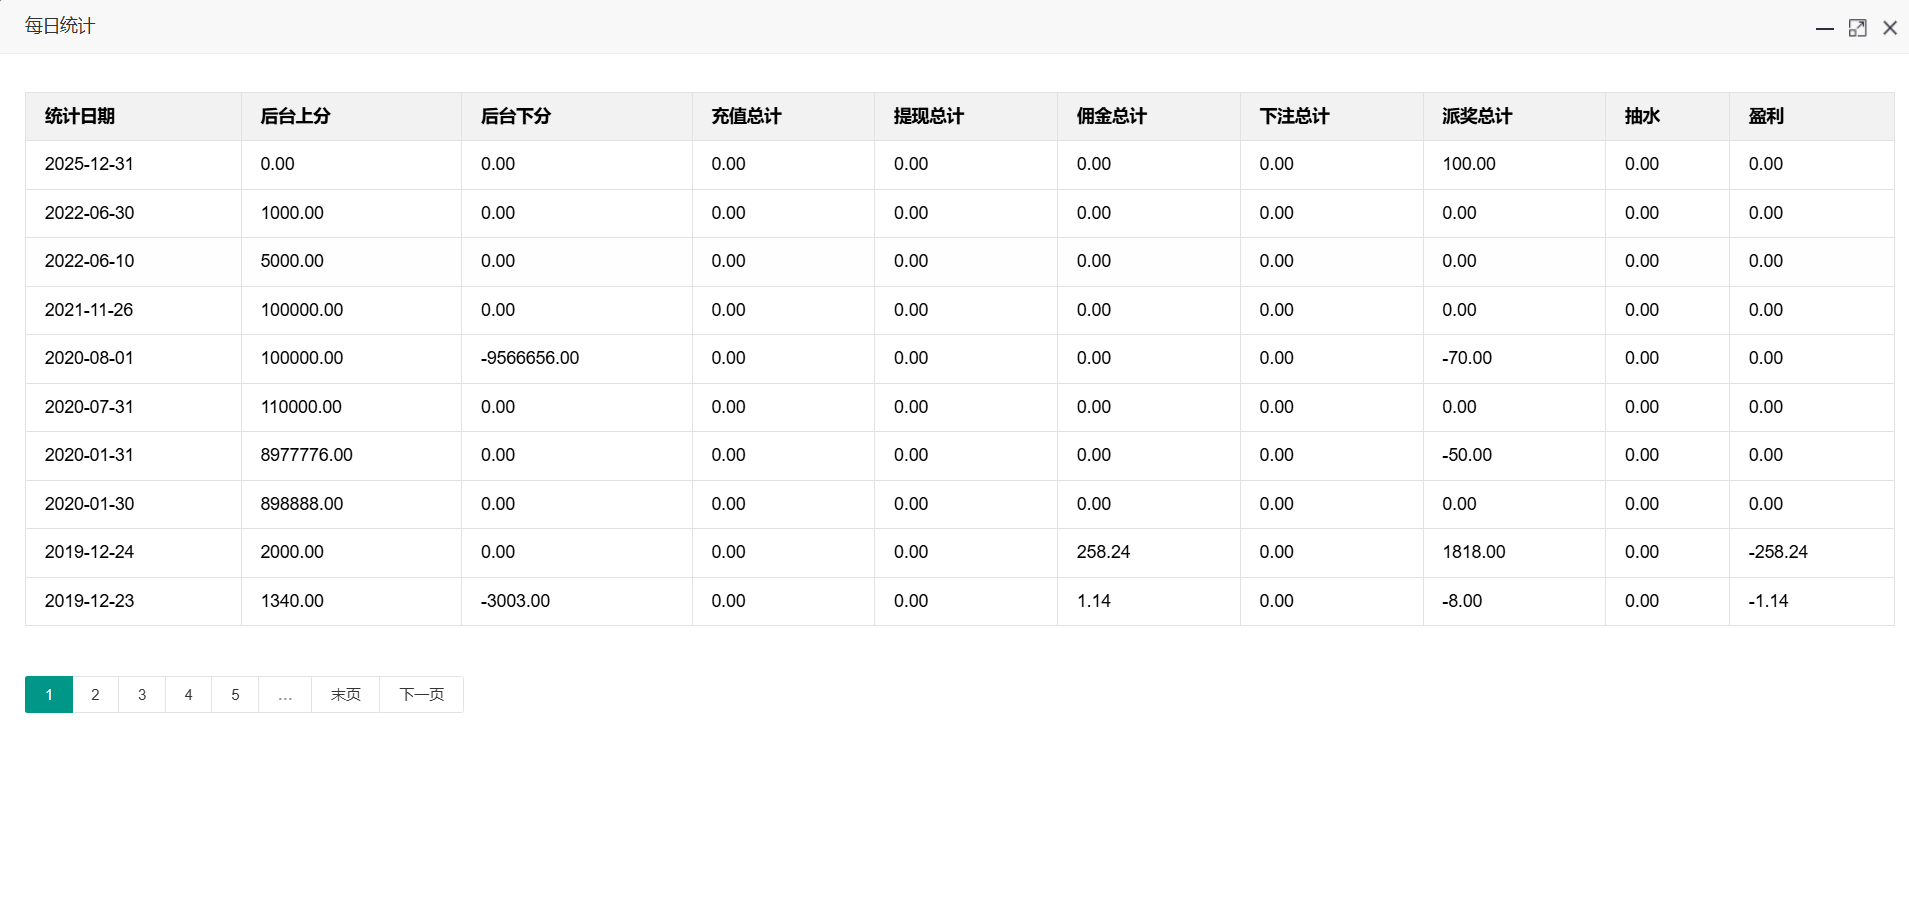1909x916 pixels.
Task: Go to next page (下一页)
Action: (421, 694)
